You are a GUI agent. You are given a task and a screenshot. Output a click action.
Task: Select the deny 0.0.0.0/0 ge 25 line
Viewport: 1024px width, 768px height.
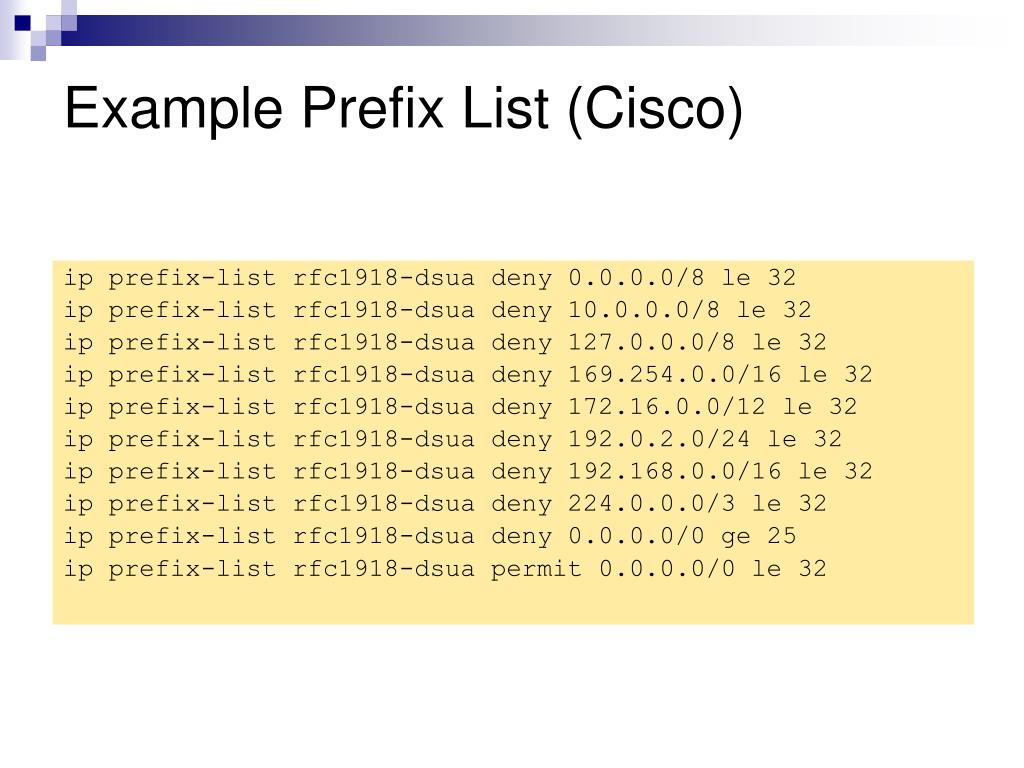pos(430,536)
